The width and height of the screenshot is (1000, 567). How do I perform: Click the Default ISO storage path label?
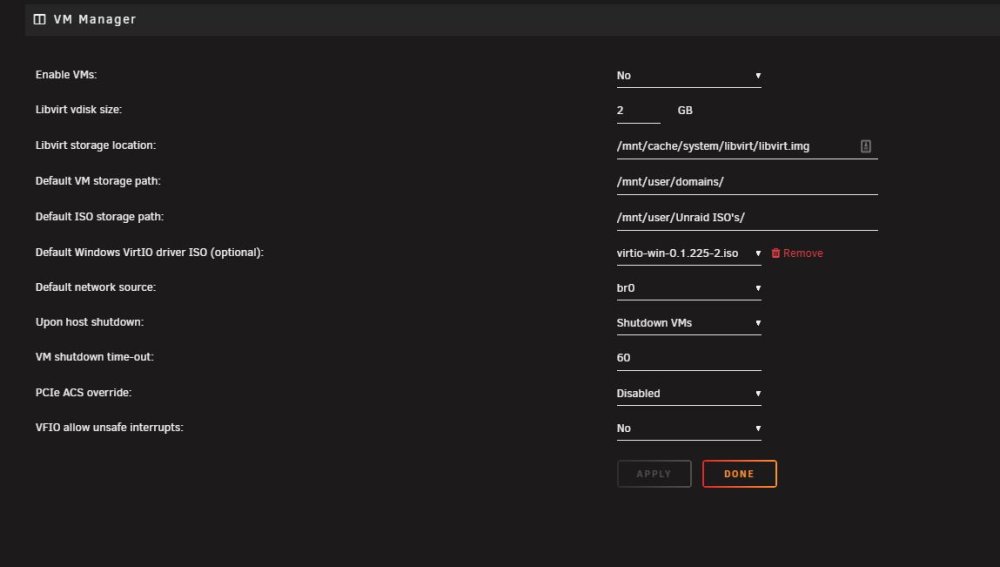click(x=99, y=217)
